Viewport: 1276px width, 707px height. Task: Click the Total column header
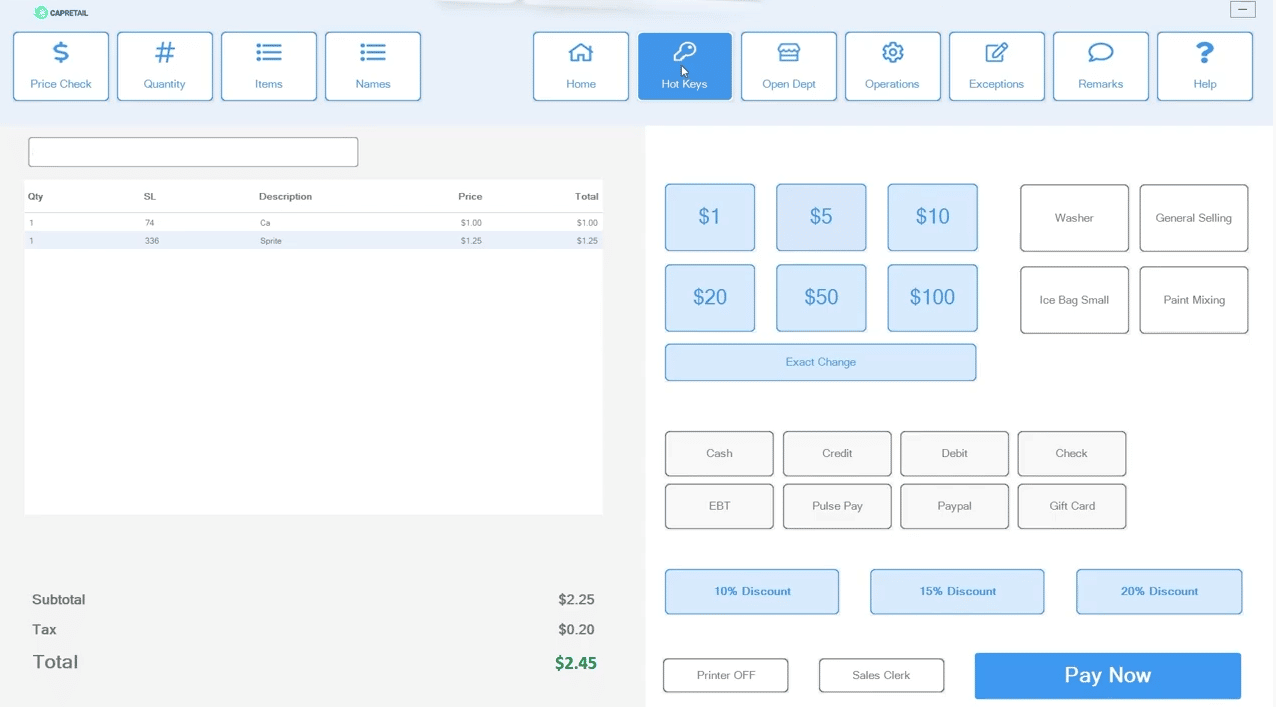587,197
